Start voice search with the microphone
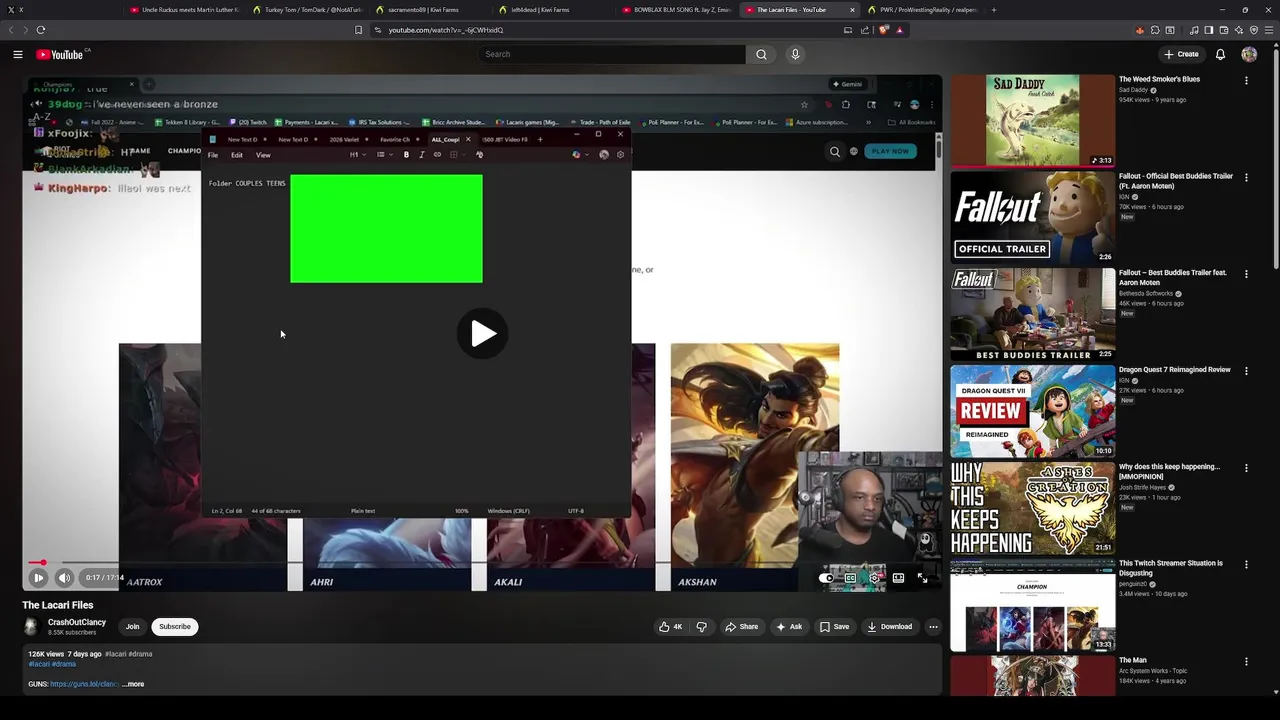The image size is (1280, 720). click(x=795, y=54)
